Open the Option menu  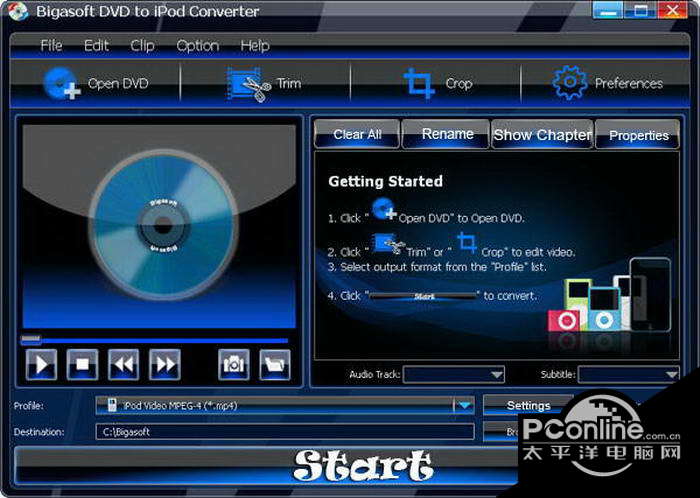(198, 46)
